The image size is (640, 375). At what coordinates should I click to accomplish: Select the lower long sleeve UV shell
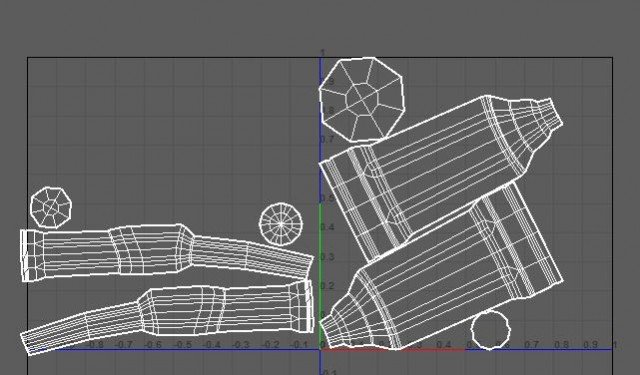pyautogui.click(x=167, y=317)
